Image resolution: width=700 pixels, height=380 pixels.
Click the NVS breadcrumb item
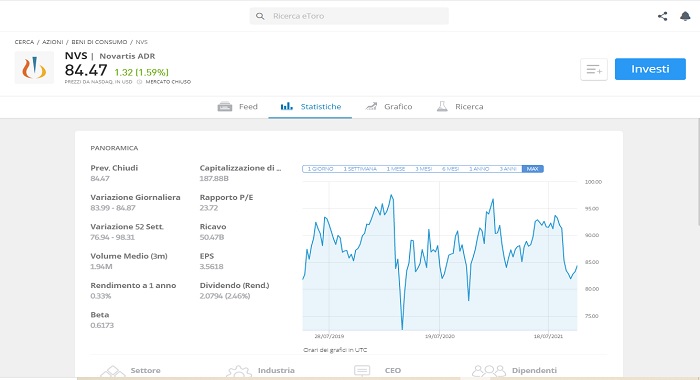(142, 42)
